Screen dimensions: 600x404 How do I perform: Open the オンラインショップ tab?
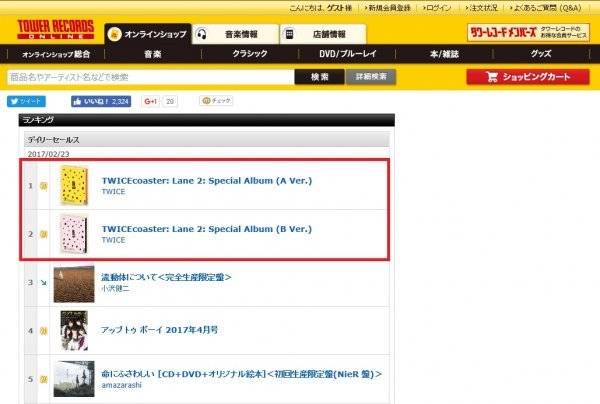click(x=148, y=34)
